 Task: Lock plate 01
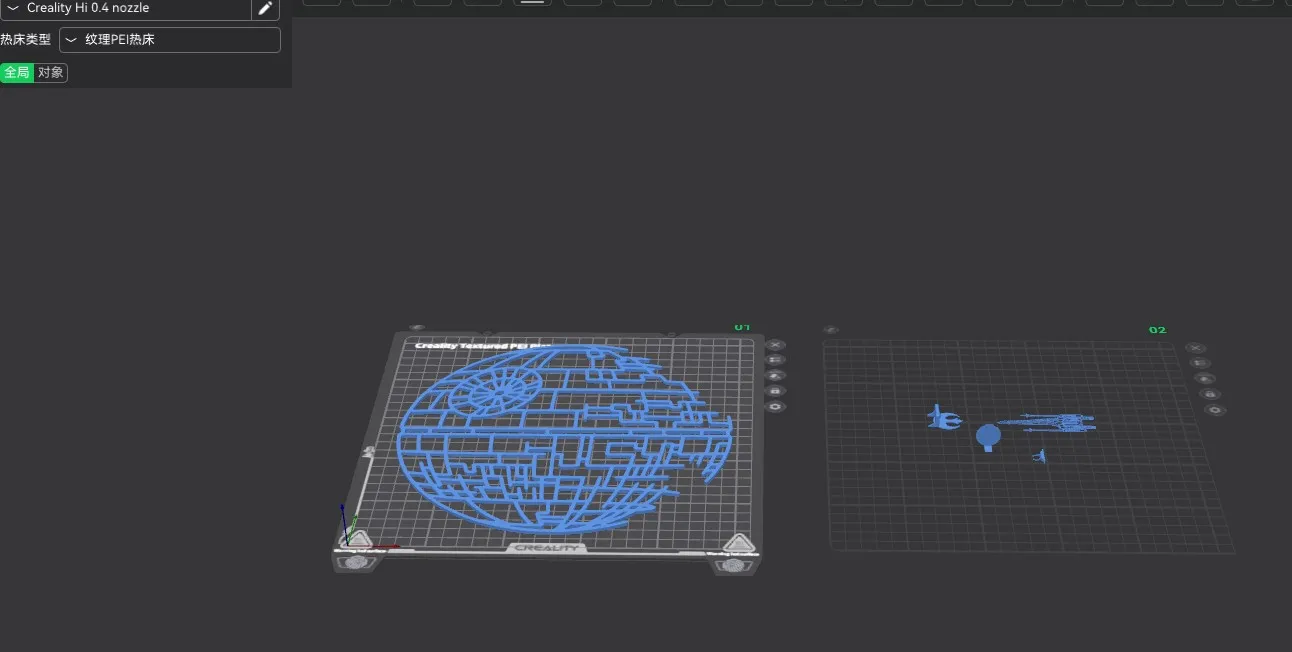(x=776, y=391)
